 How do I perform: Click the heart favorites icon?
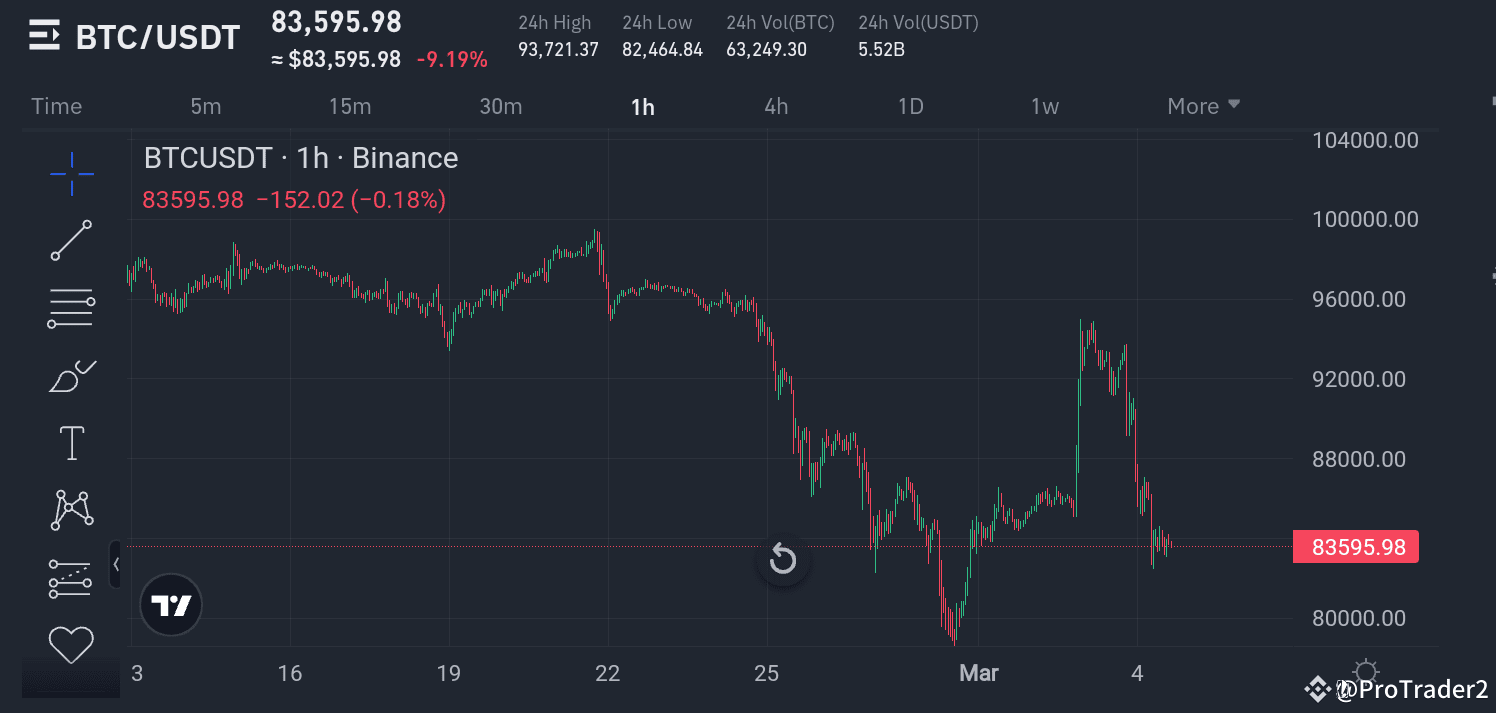point(72,645)
